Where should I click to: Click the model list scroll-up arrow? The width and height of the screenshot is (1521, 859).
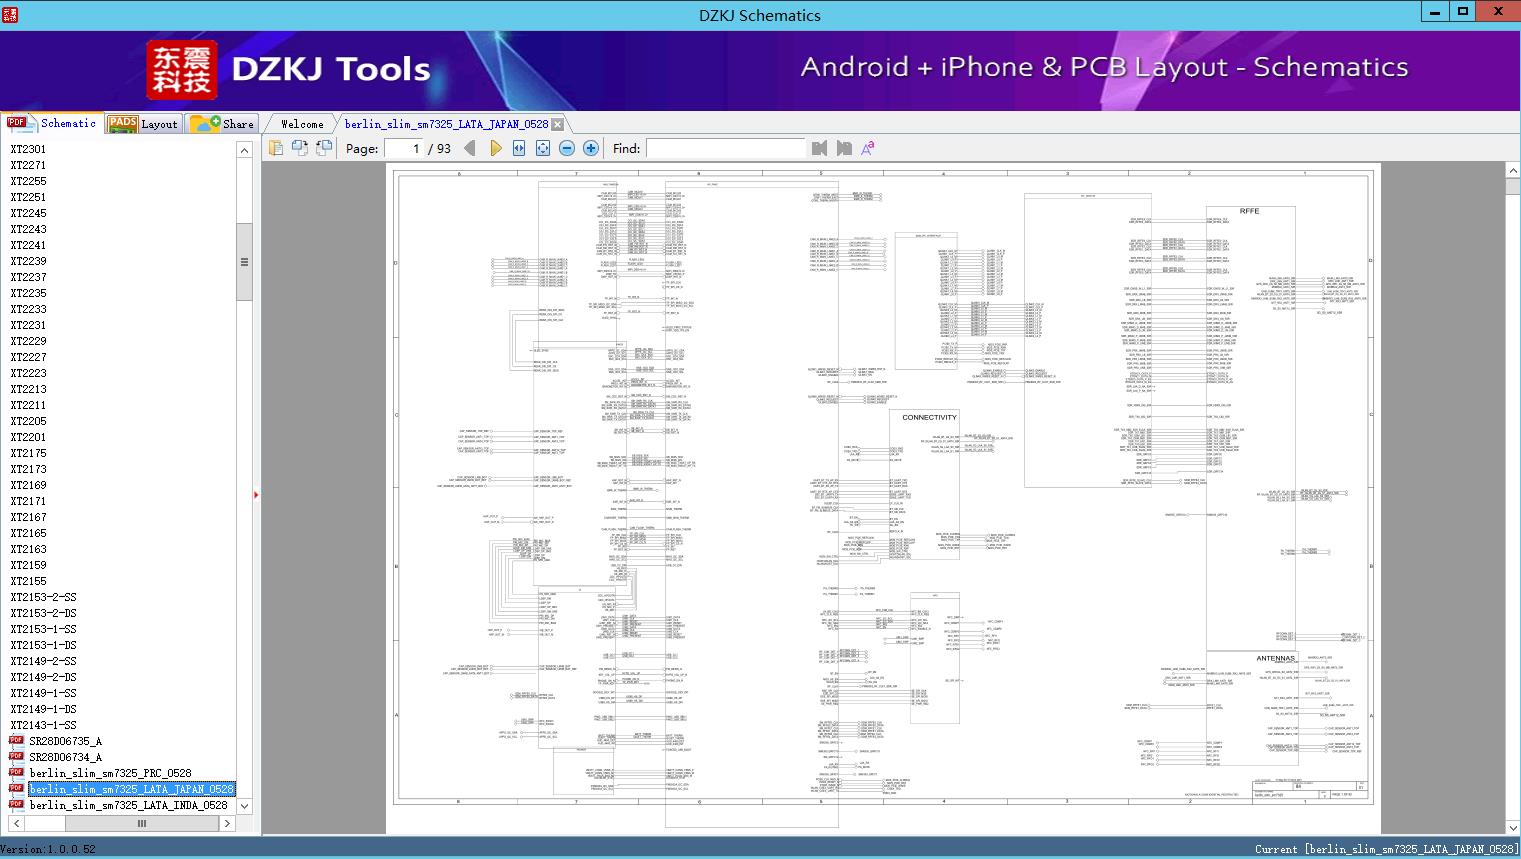pyautogui.click(x=244, y=150)
